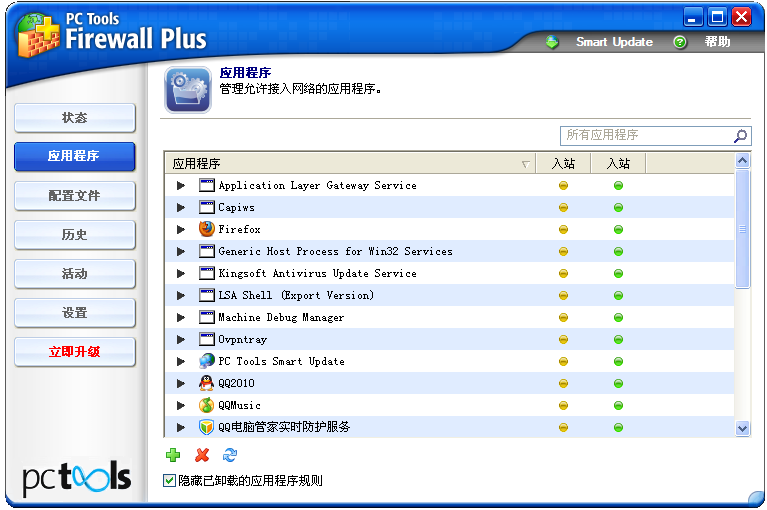Open the 历史 section in sidebar
The image size is (767, 510).
[x=75, y=235]
